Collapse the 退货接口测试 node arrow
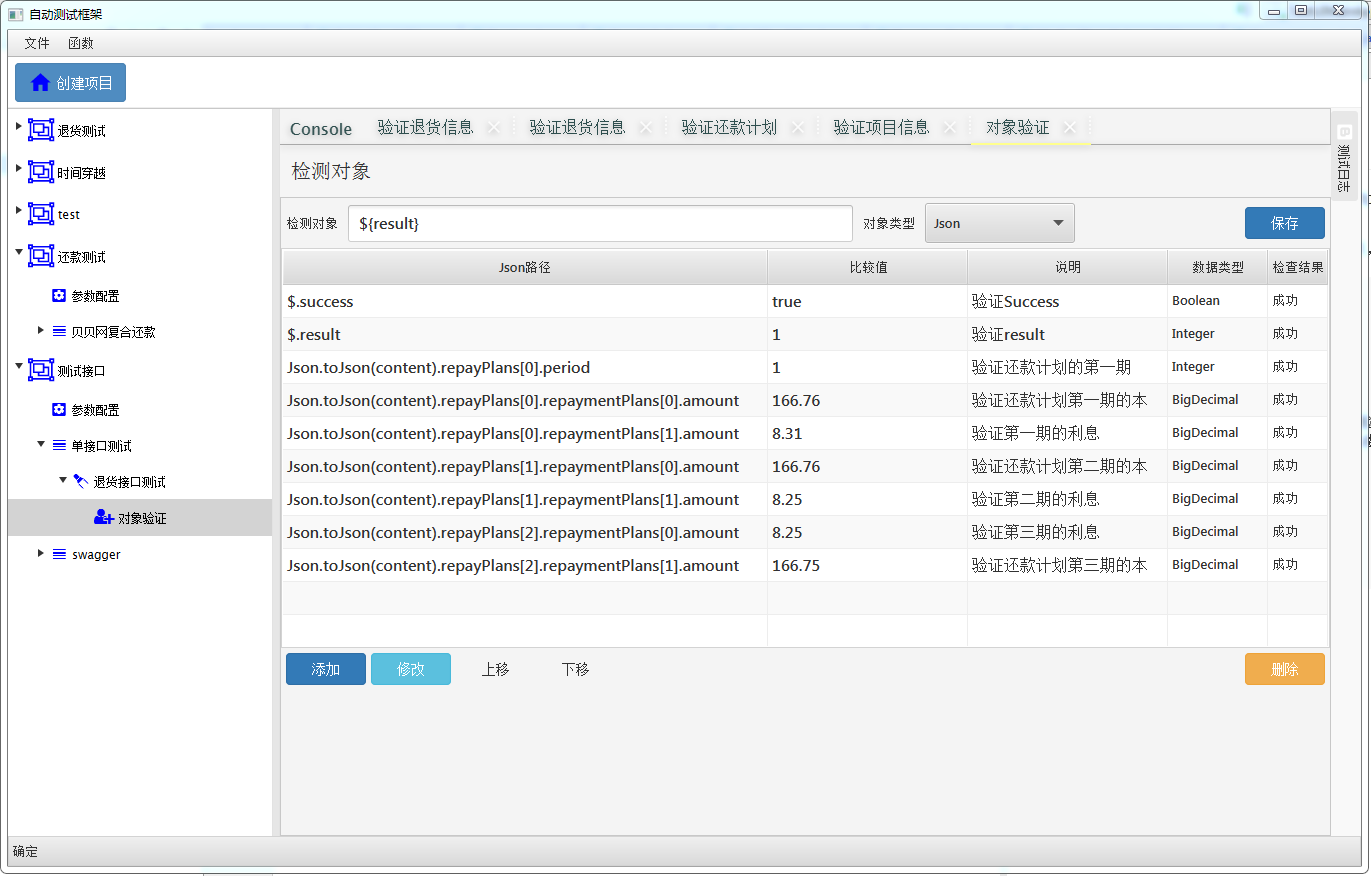Image resolution: width=1371 pixels, height=876 pixels. pyautogui.click(x=63, y=480)
